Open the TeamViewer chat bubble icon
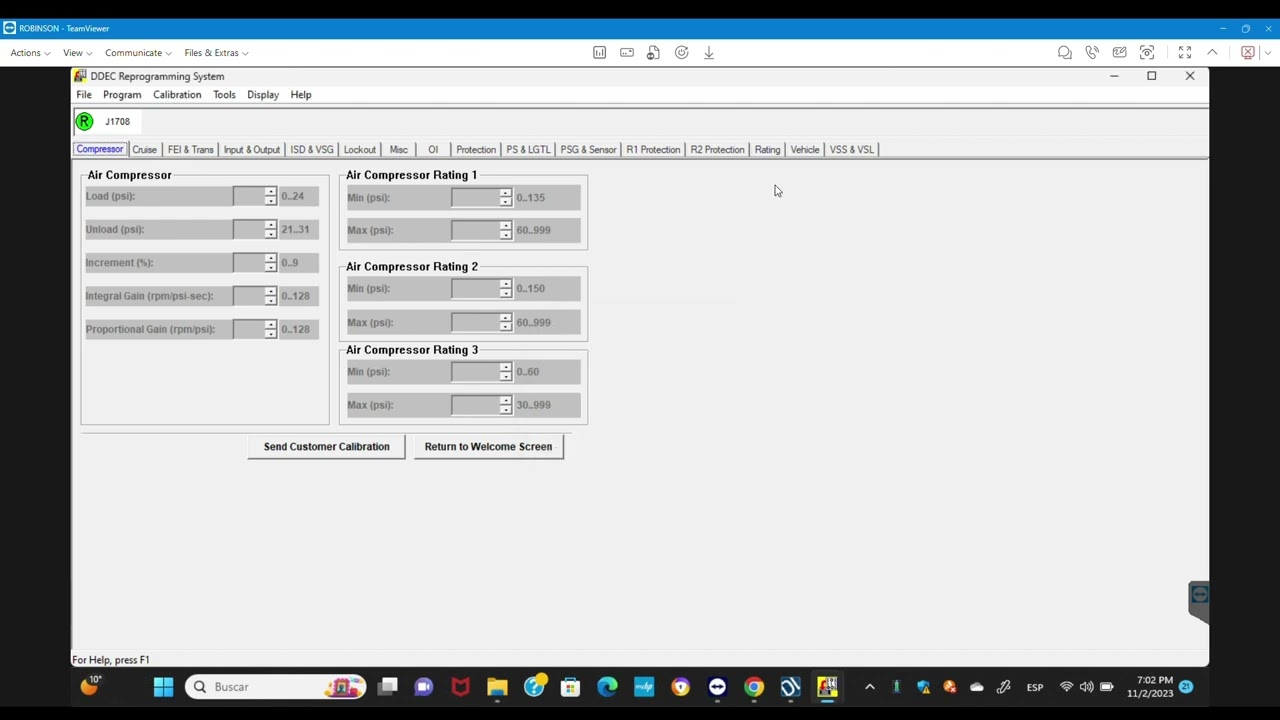The width and height of the screenshot is (1280, 720). pyautogui.click(x=1065, y=53)
